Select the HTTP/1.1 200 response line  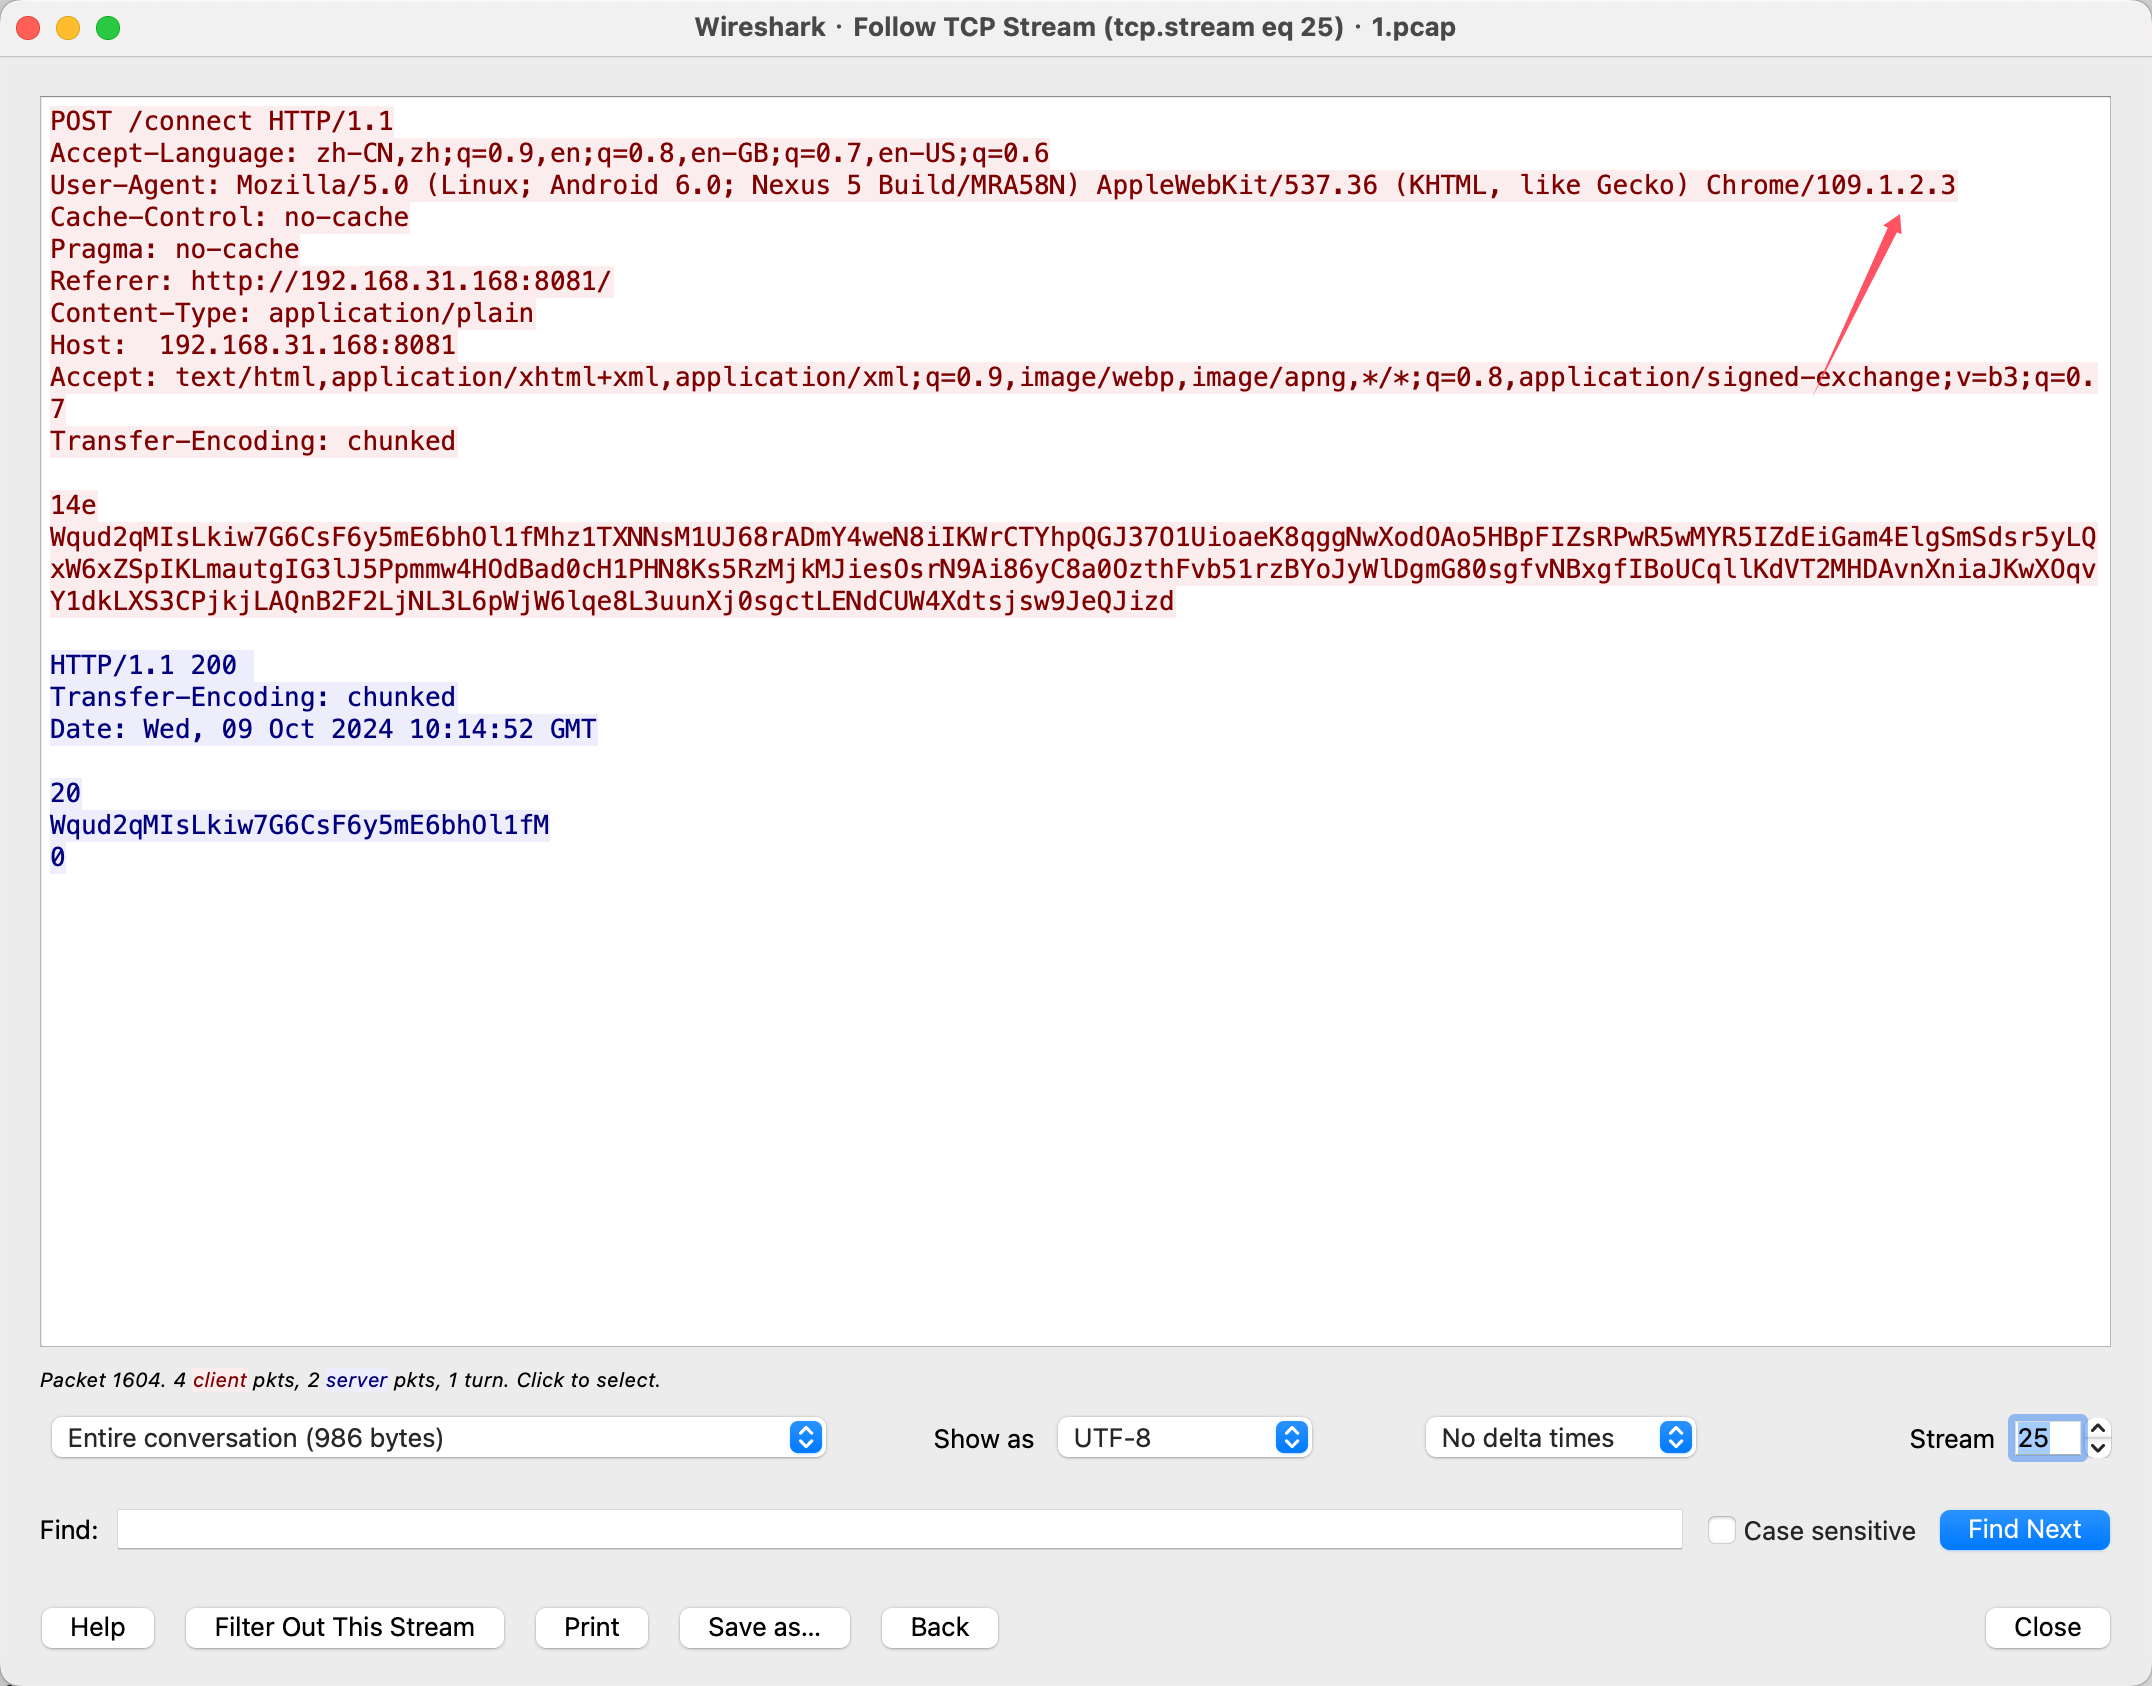click(x=144, y=665)
